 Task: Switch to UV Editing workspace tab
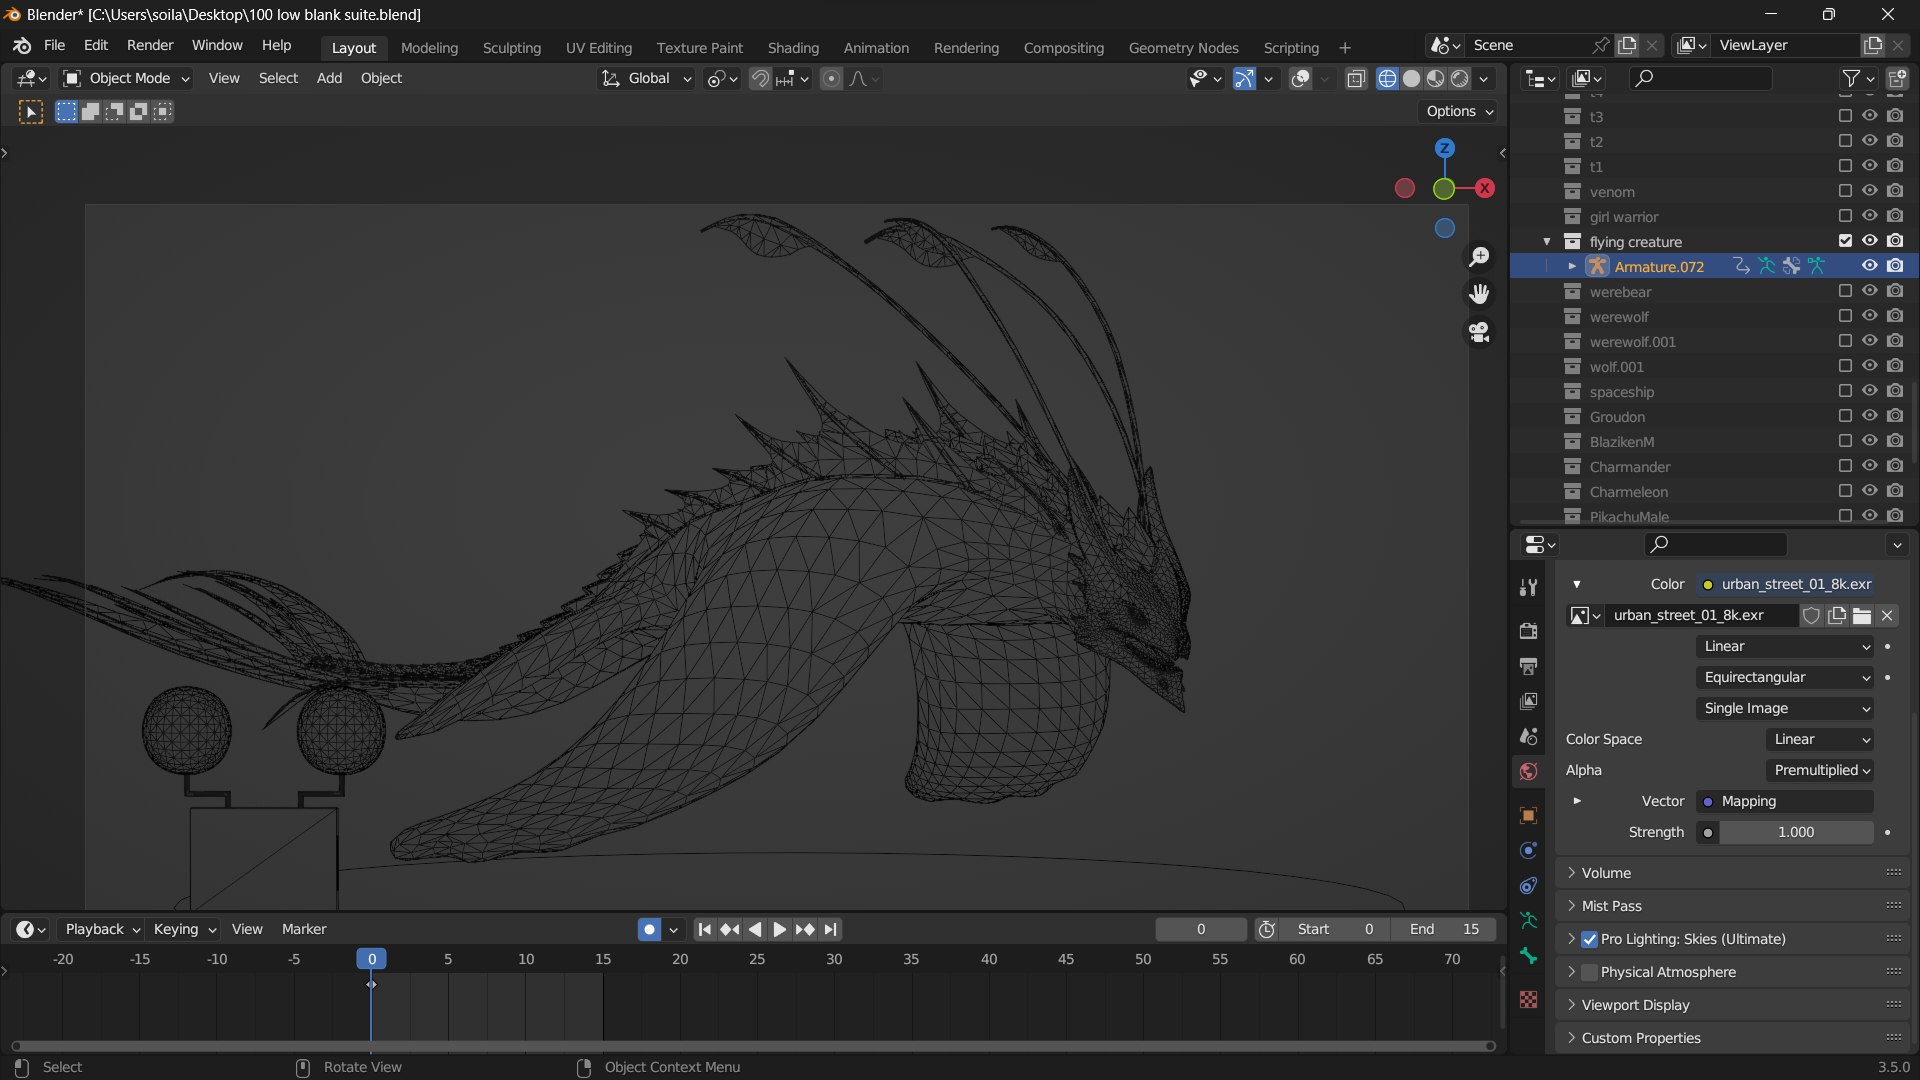pyautogui.click(x=599, y=48)
